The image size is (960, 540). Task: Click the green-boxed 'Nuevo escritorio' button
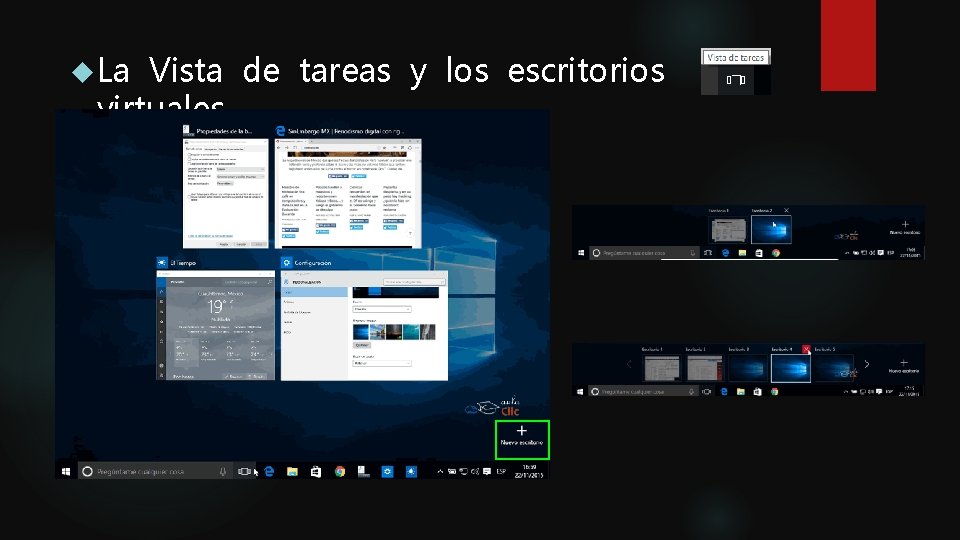522,440
